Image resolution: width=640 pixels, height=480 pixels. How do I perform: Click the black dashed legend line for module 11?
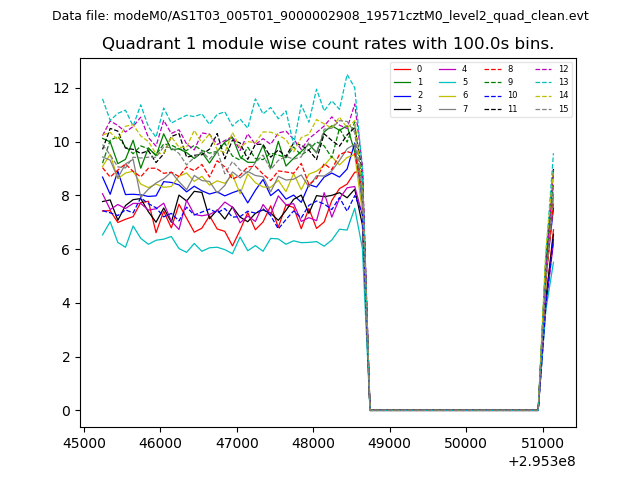click(x=493, y=108)
